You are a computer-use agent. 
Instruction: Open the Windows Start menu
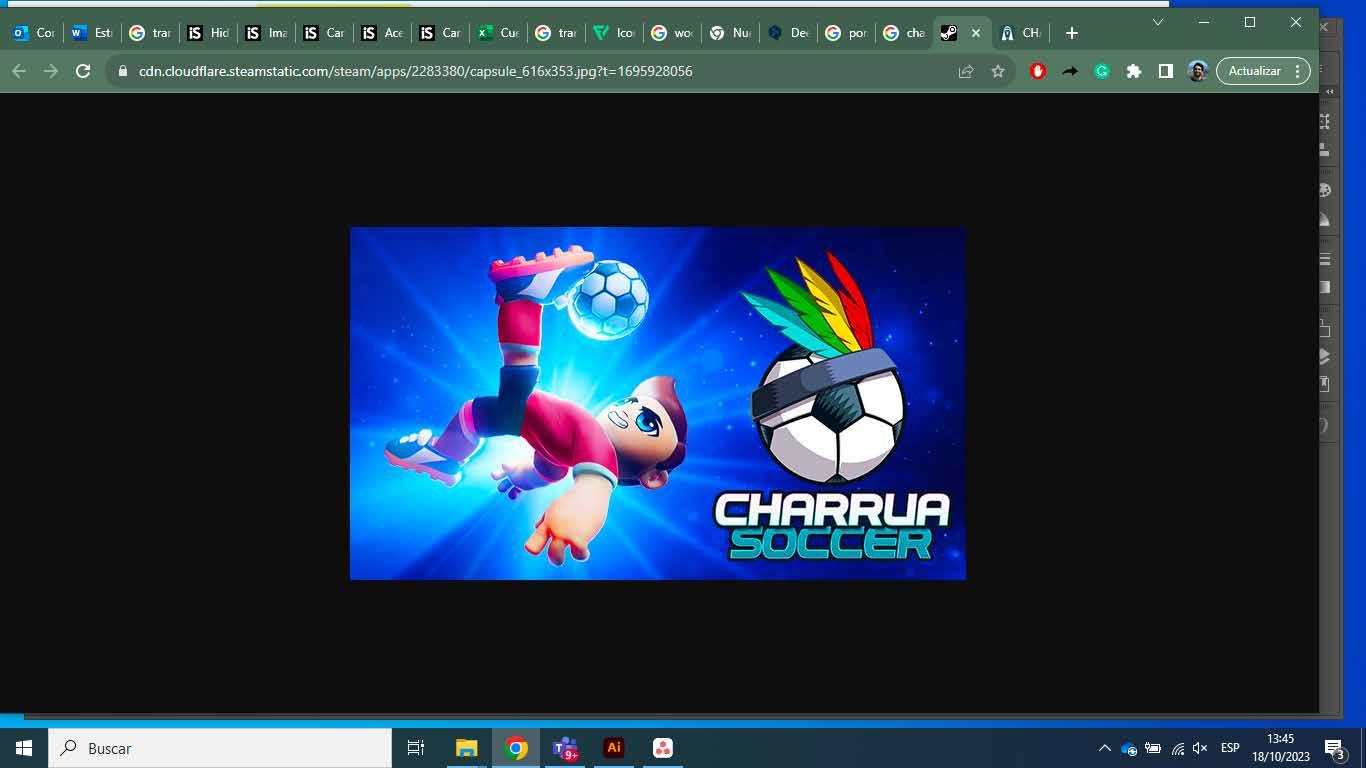coord(24,748)
